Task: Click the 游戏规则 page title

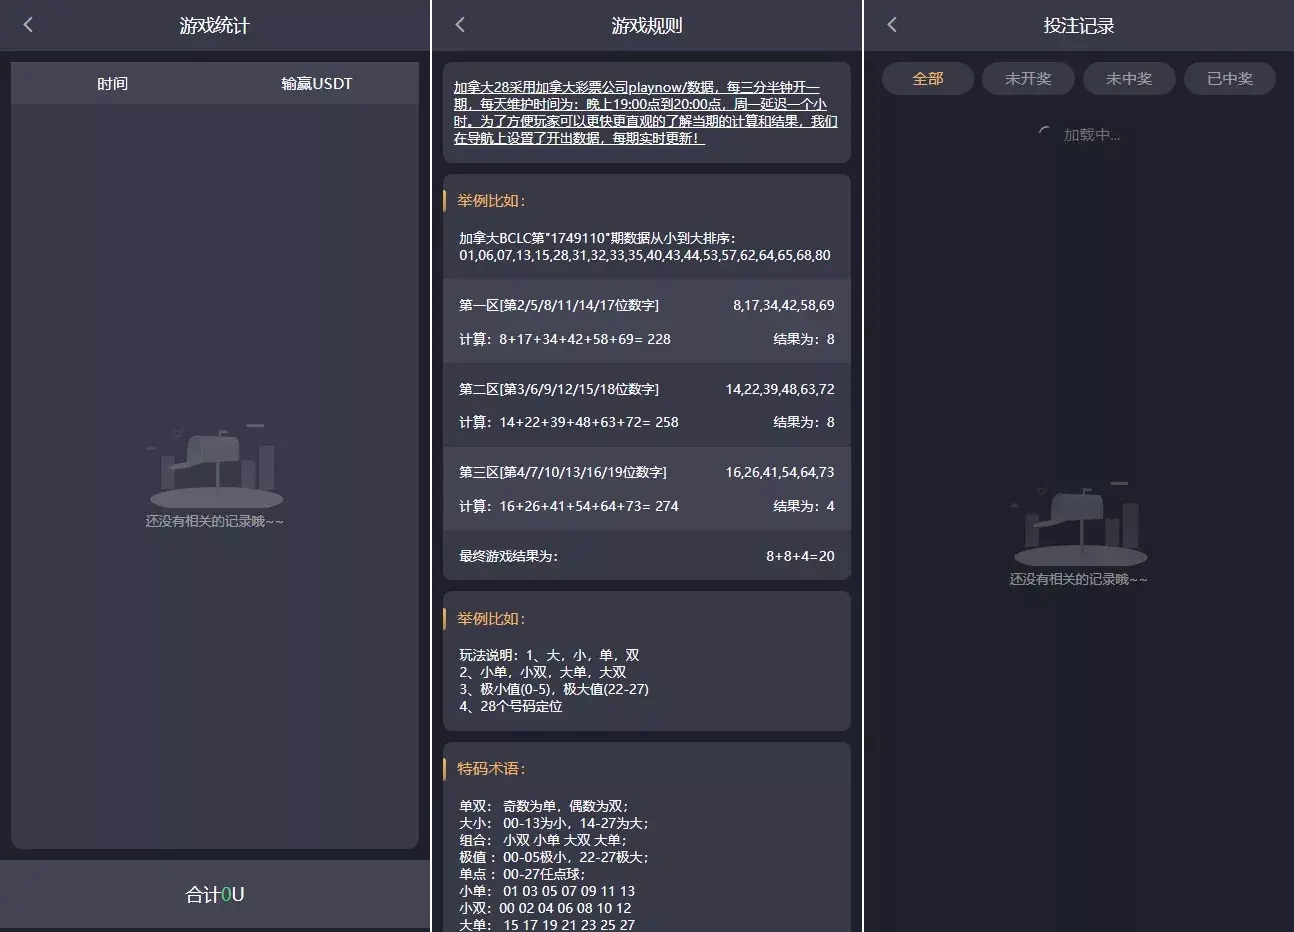Action: click(x=646, y=26)
